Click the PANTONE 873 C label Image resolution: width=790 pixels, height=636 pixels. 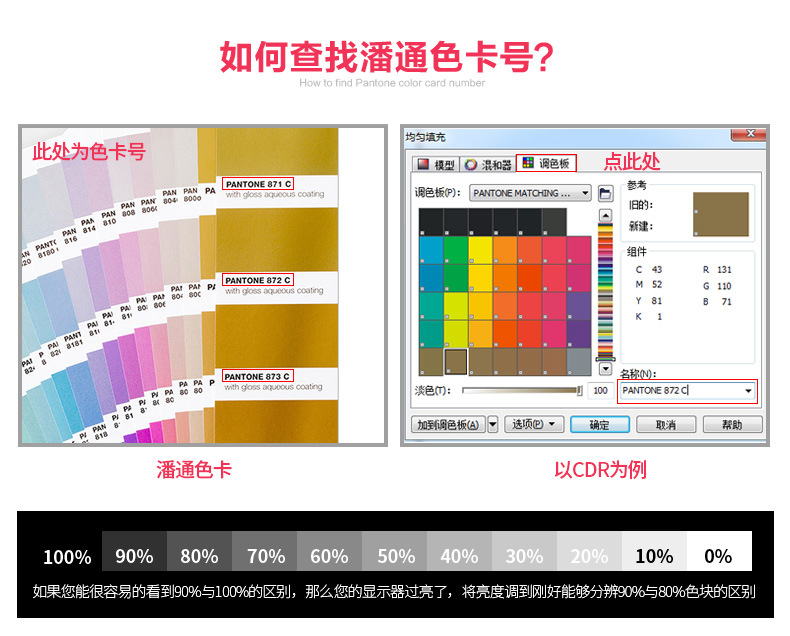pos(257,376)
